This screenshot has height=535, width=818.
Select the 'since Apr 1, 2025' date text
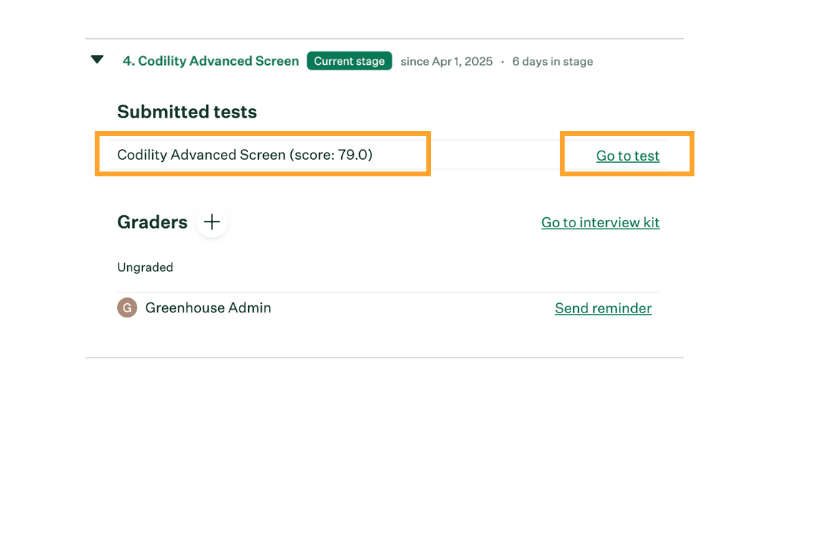pyautogui.click(x=447, y=62)
